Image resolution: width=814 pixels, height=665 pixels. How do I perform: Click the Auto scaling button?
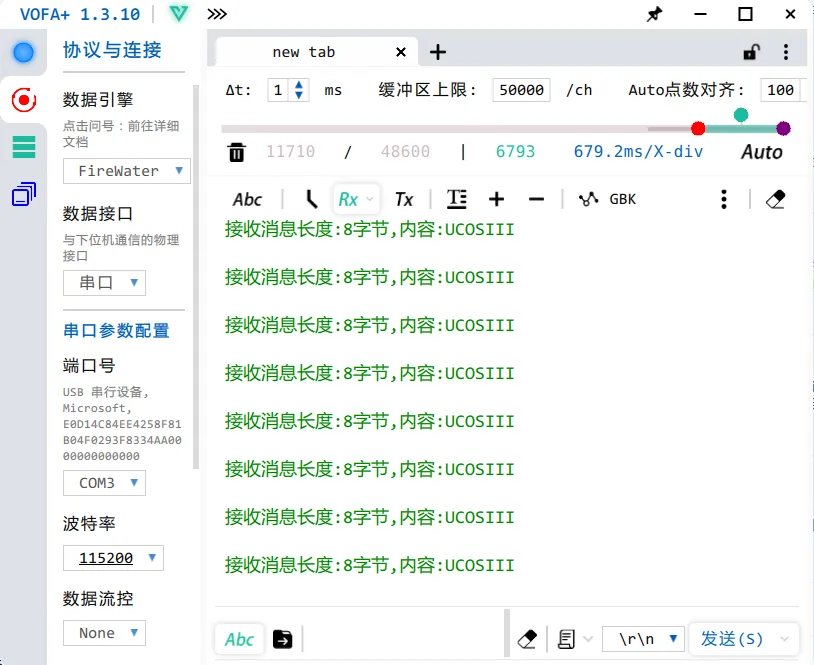(x=762, y=151)
